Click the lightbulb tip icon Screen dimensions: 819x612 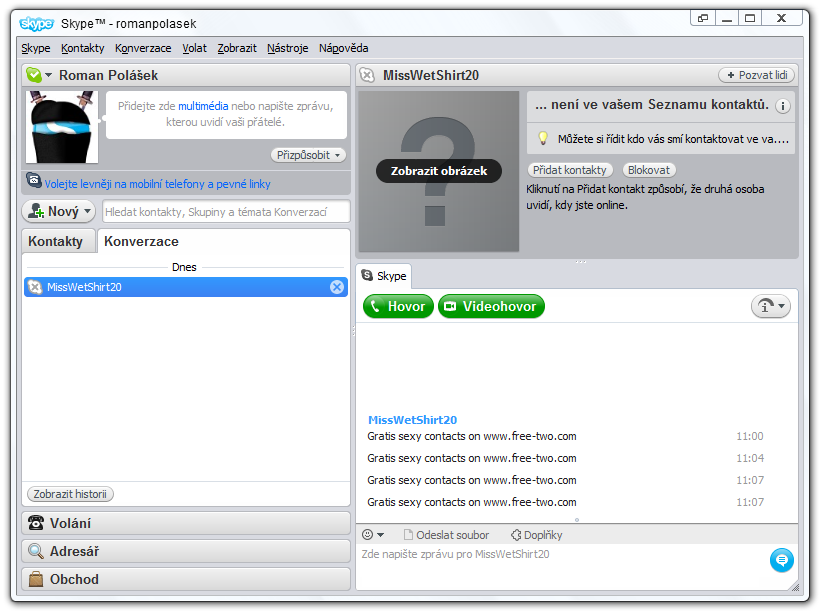(543, 138)
